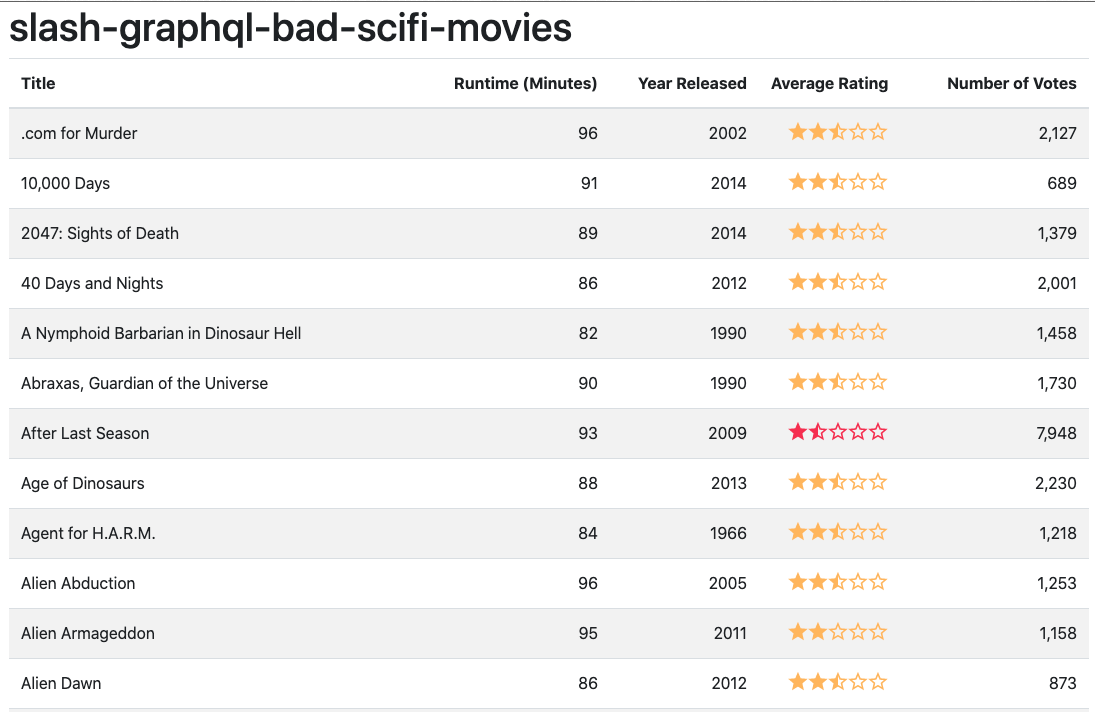Select A Nymphoid Barbarian in Dinosaur Hell title
This screenshot has width=1095, height=712.
pyautogui.click(x=161, y=333)
